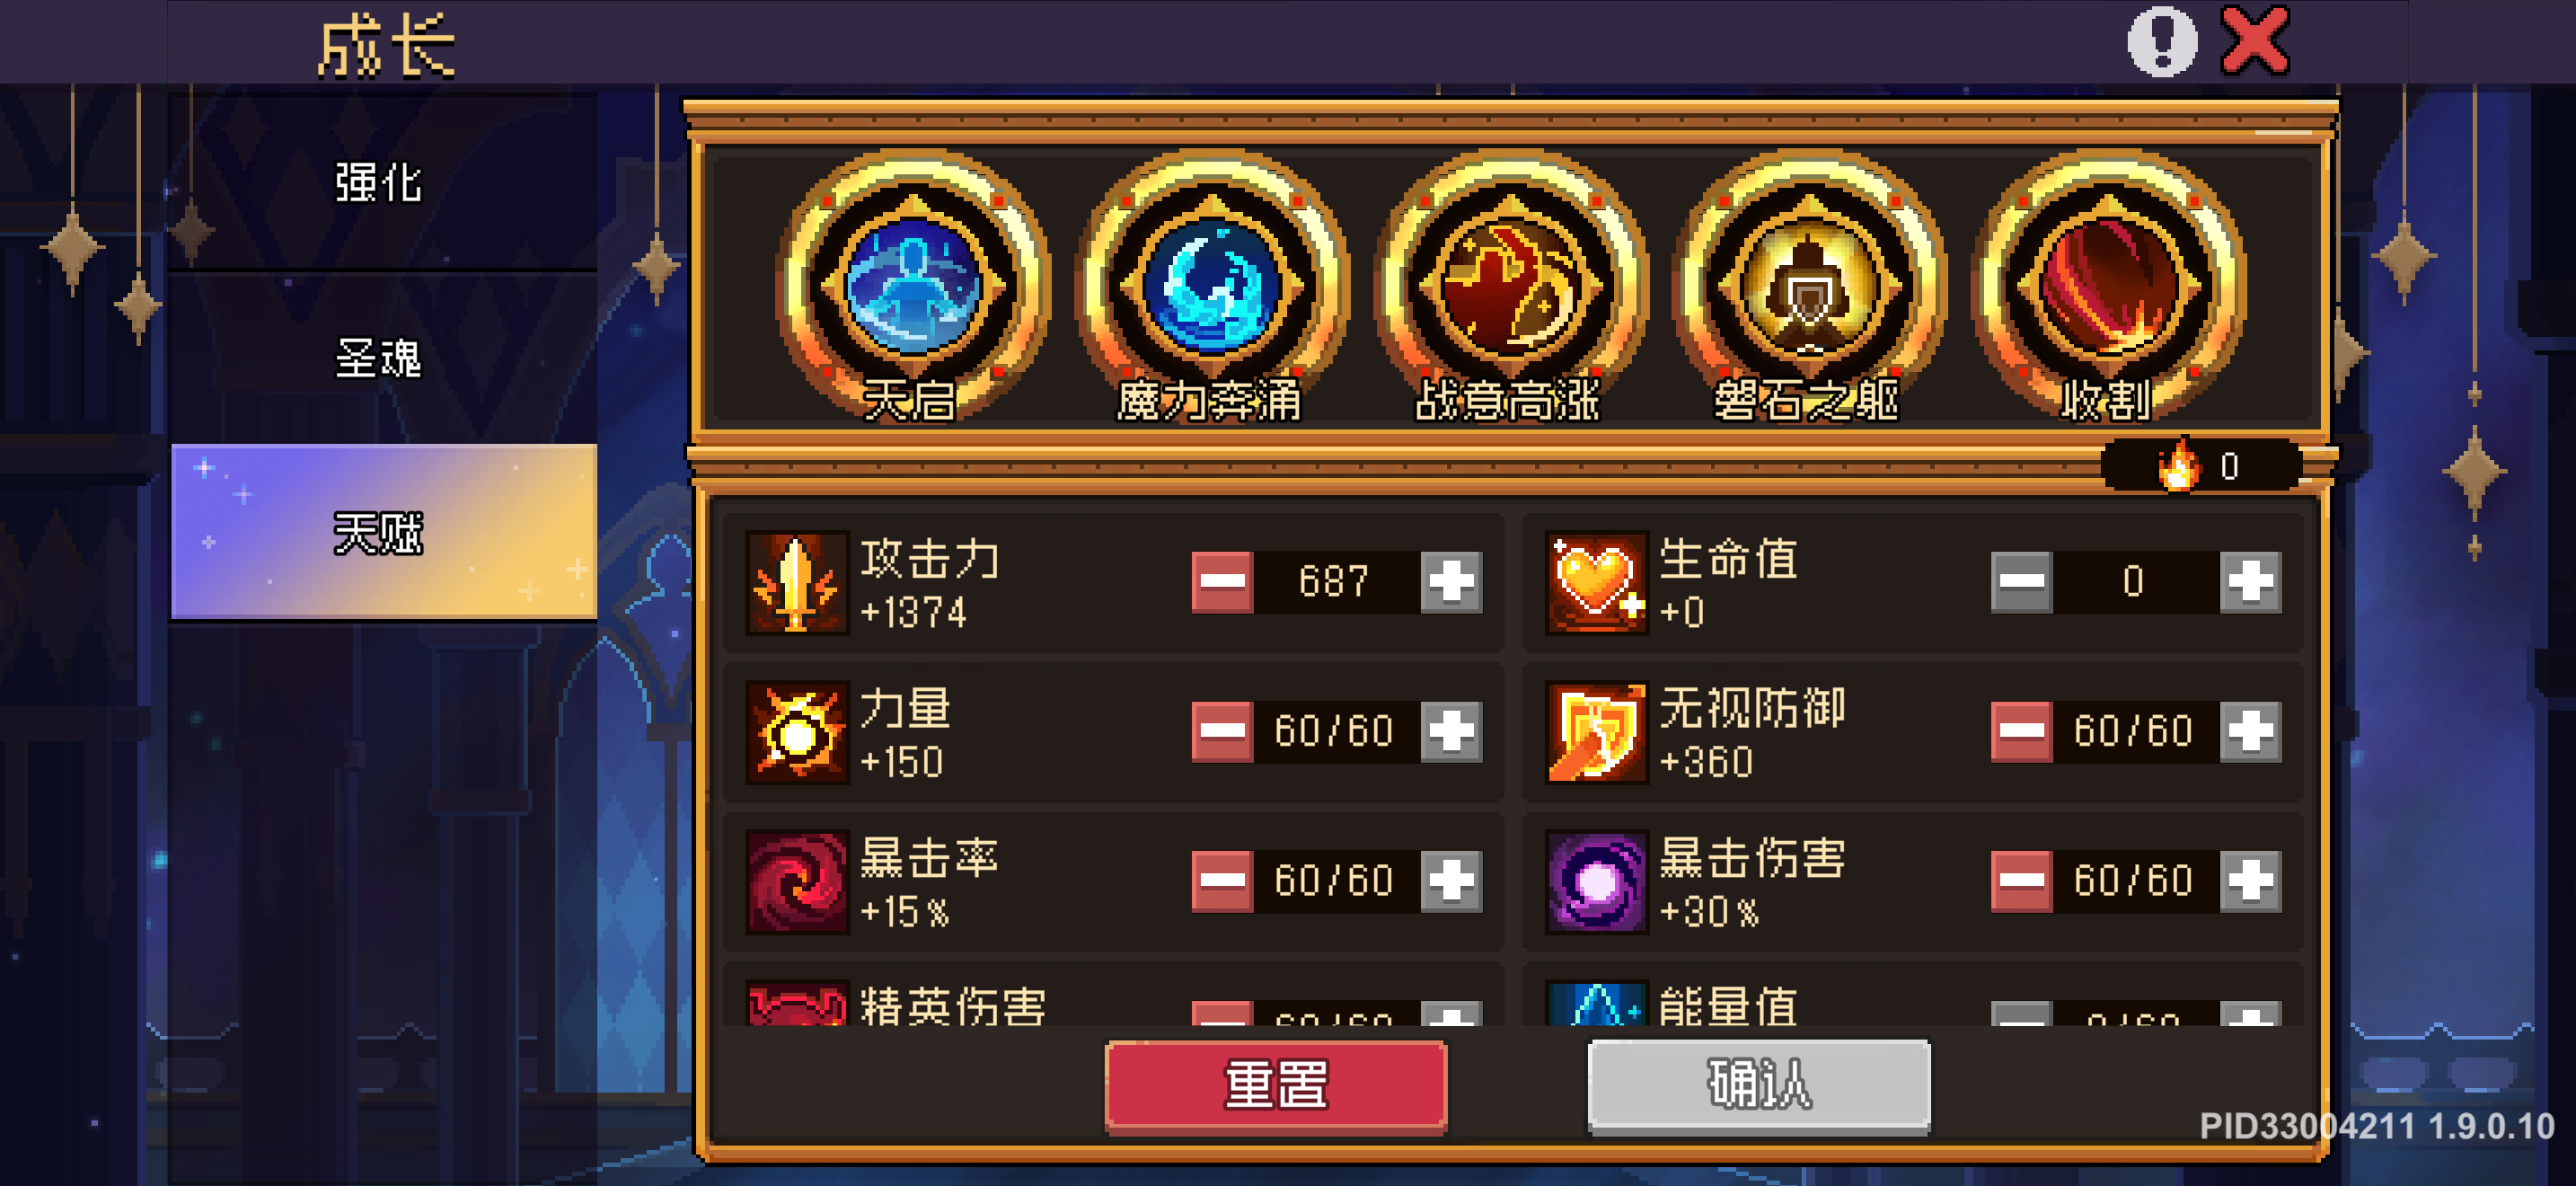Increase 暴击率 with the plus button
This screenshot has width=2576, height=1186.
pyautogui.click(x=1451, y=881)
